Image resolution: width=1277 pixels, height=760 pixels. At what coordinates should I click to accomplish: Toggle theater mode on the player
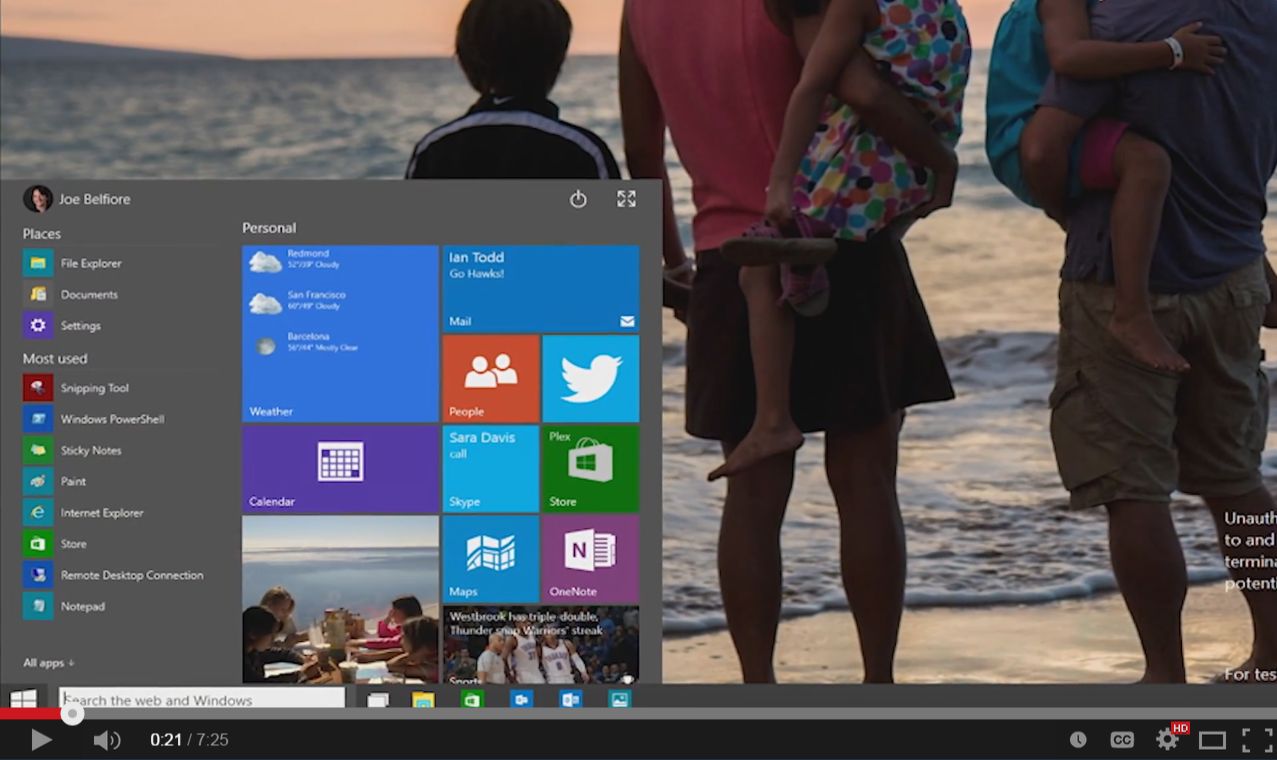point(1211,739)
